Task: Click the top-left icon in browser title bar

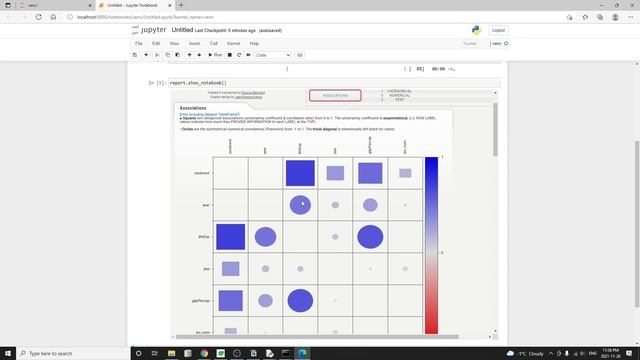Action: (x=8, y=5)
